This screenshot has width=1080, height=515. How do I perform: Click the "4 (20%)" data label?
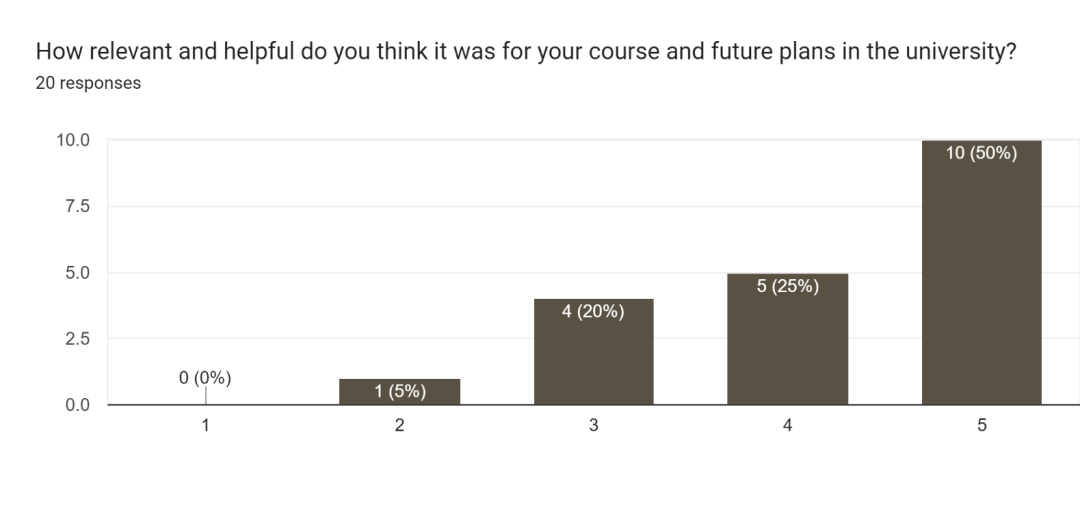[593, 312]
